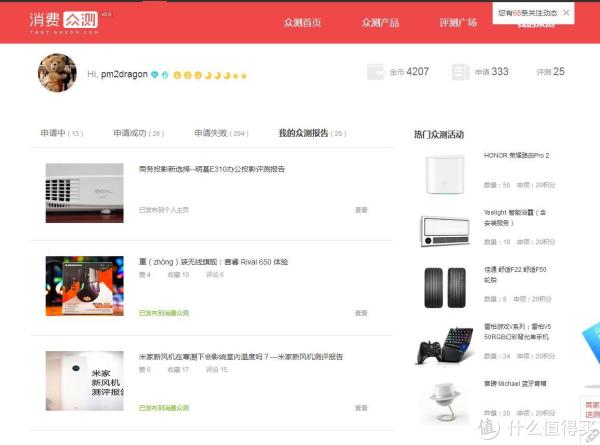
Task: Click the 米家新风机 report comments count 15
Action: point(217,370)
